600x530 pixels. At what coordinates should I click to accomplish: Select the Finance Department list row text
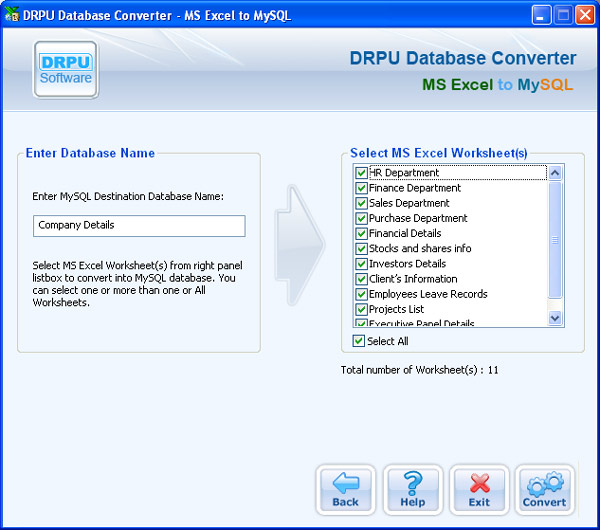coord(415,188)
